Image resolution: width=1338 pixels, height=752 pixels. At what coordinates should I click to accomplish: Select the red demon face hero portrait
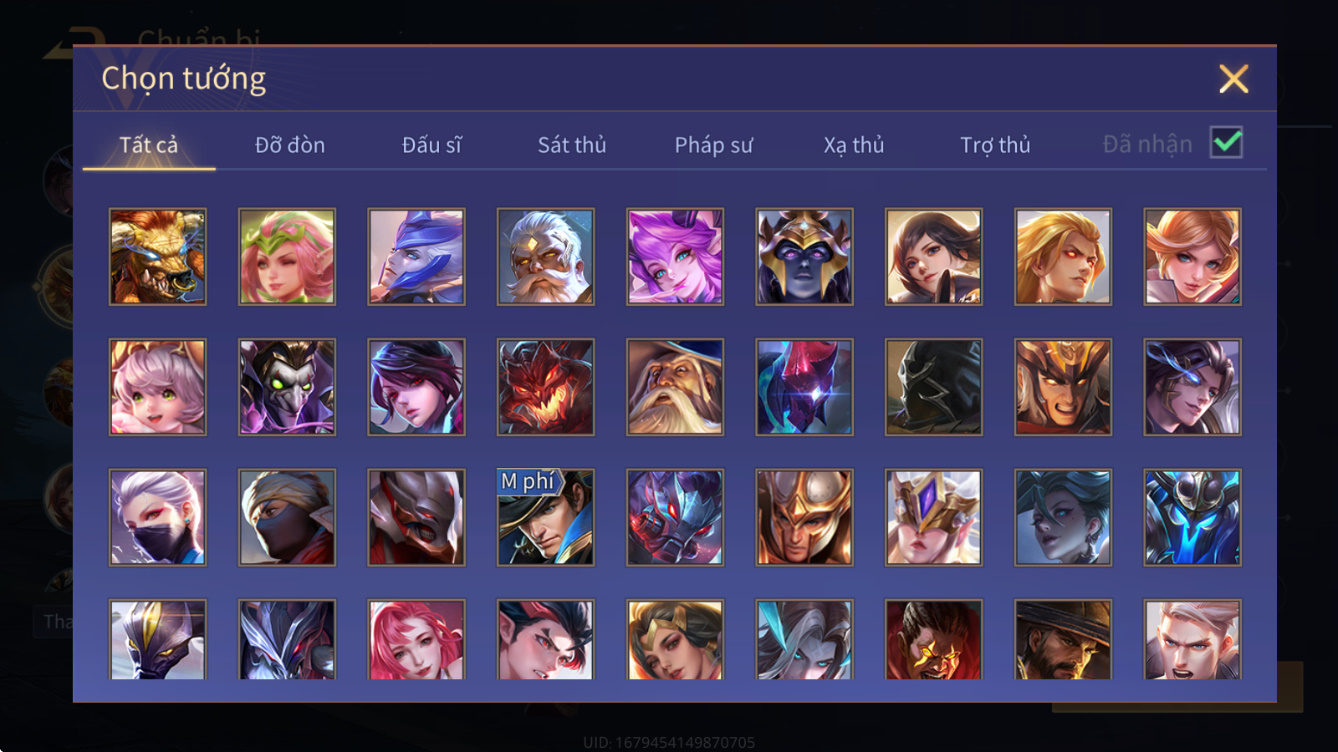tap(545, 387)
